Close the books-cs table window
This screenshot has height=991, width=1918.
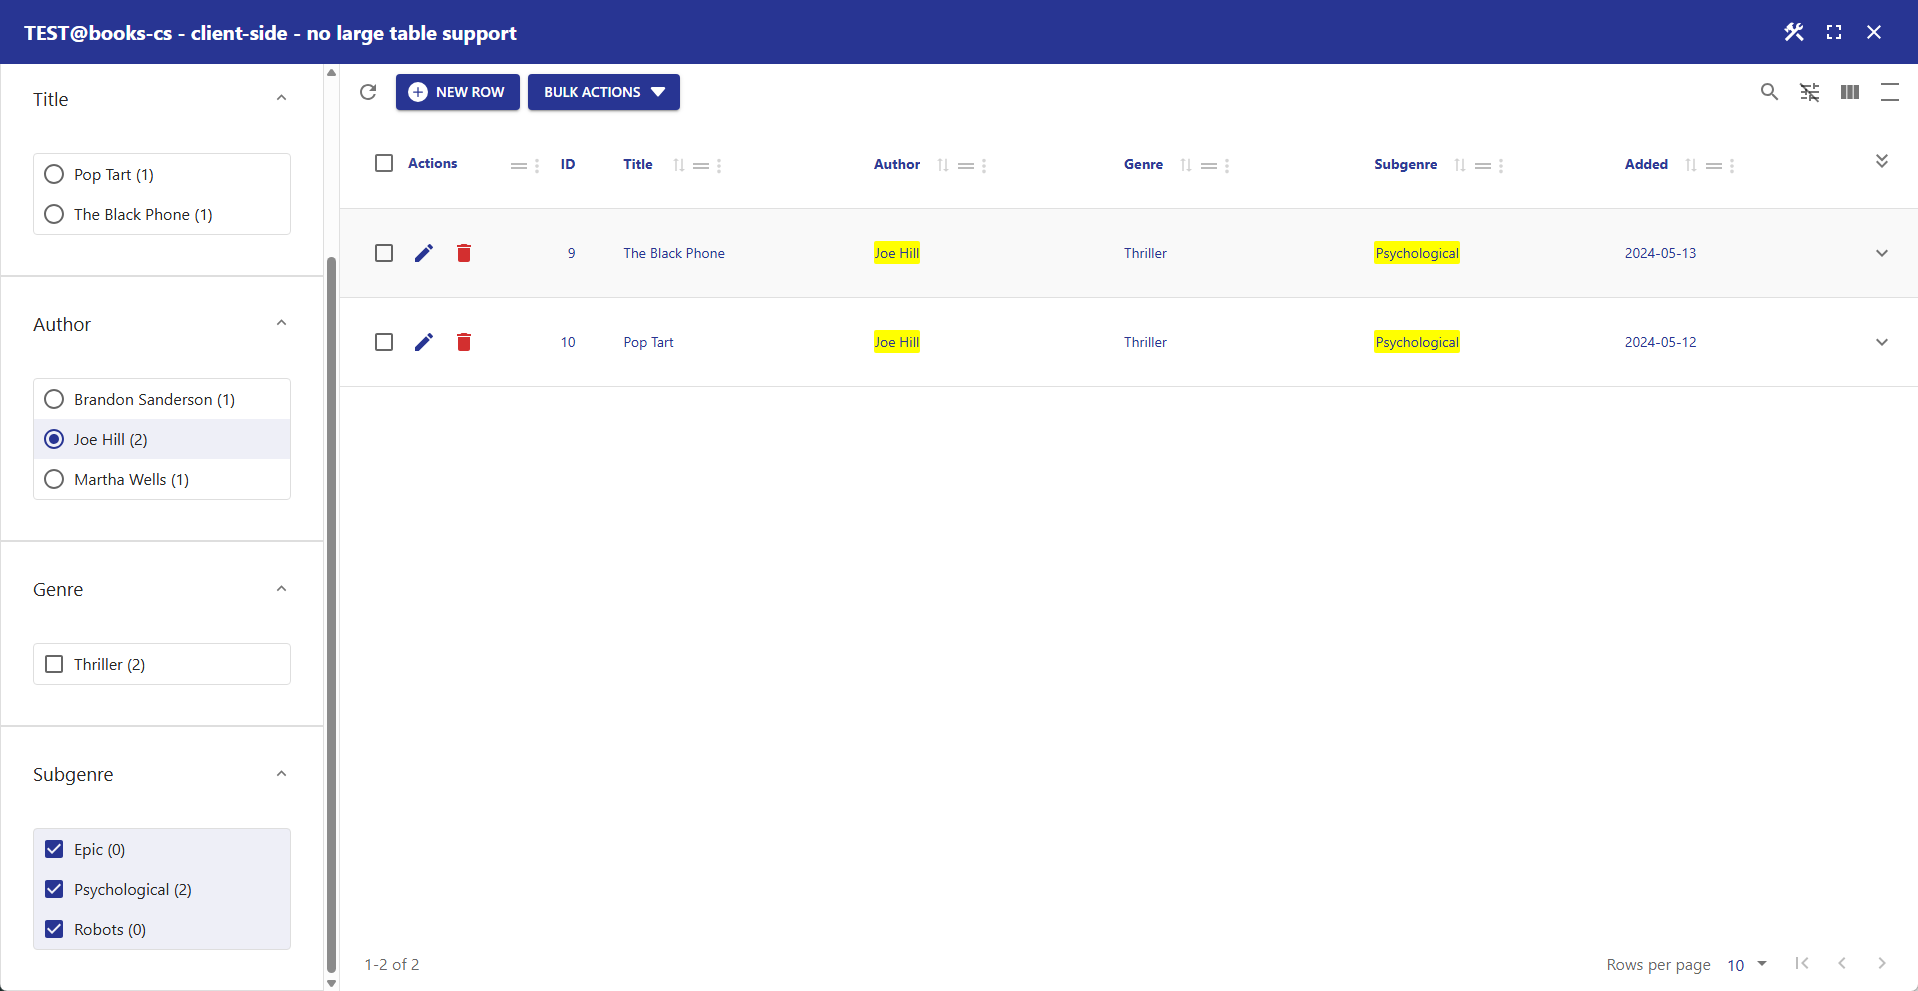coord(1874,32)
